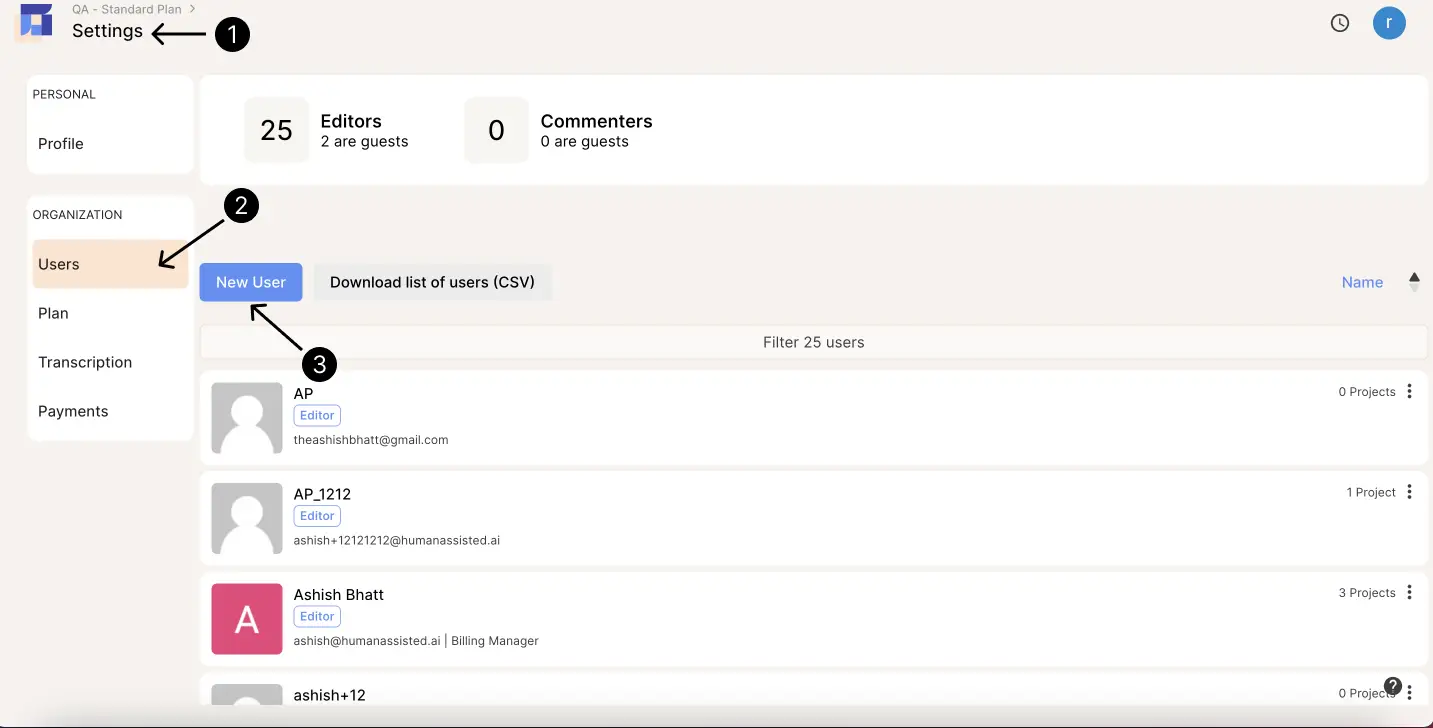This screenshot has height=728, width=1433.
Task: Click the email theashishbhatt@gmail.com
Action: [x=371, y=440]
